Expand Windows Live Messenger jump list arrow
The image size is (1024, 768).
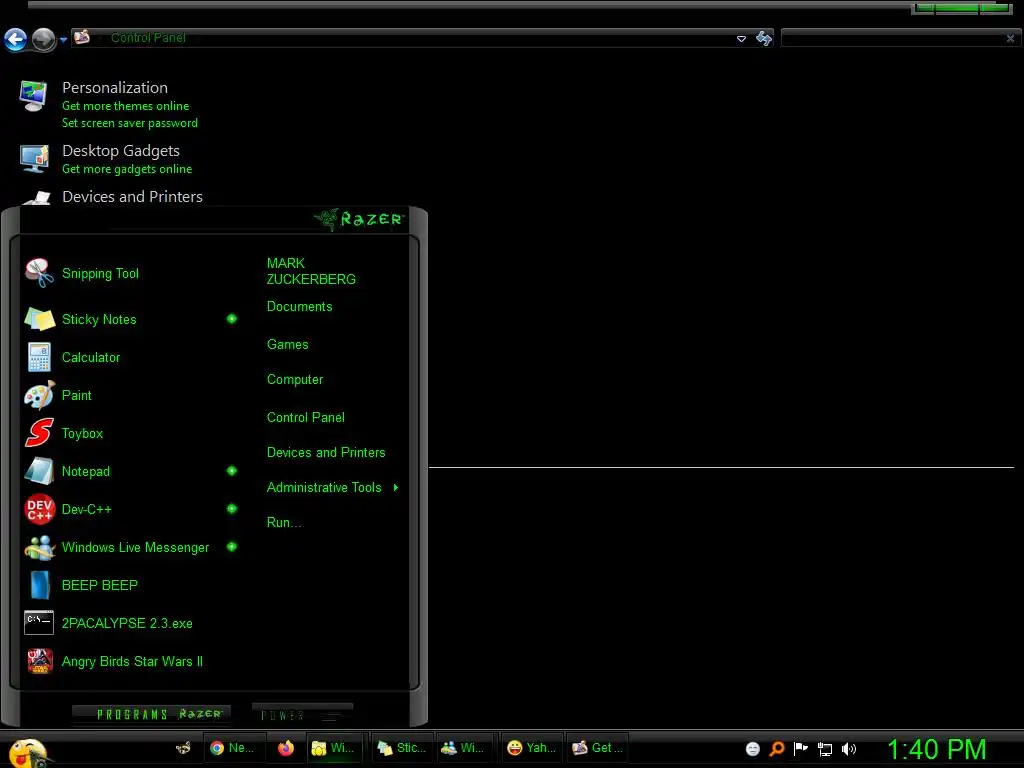pyautogui.click(x=232, y=547)
